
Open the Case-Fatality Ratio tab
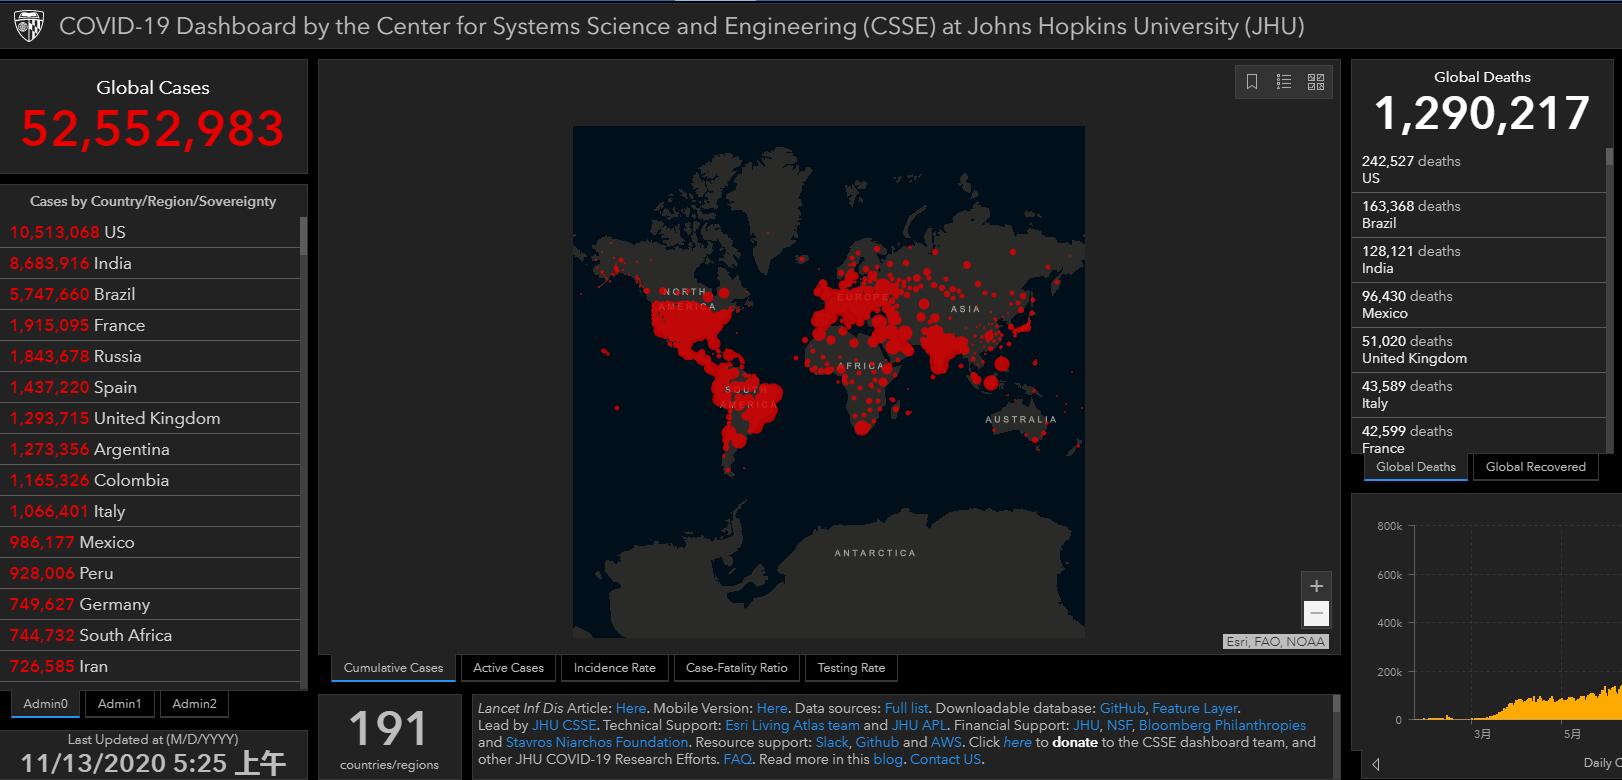pyautogui.click(x=736, y=668)
